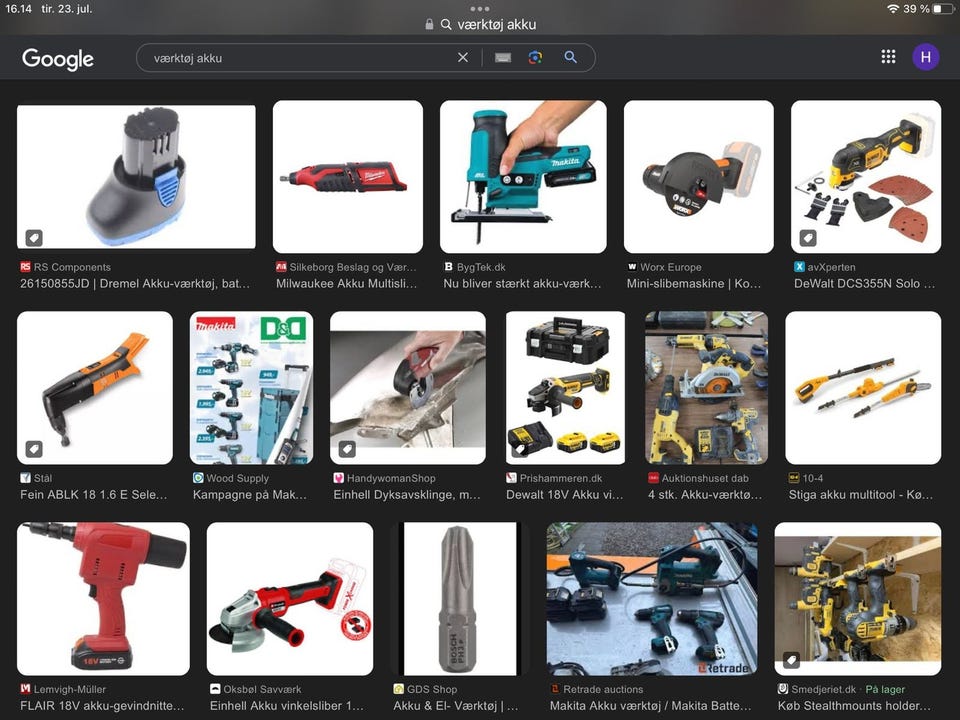960x720 pixels.
Task: Open the Retrade Makita tools image
Action: pyautogui.click(x=652, y=599)
